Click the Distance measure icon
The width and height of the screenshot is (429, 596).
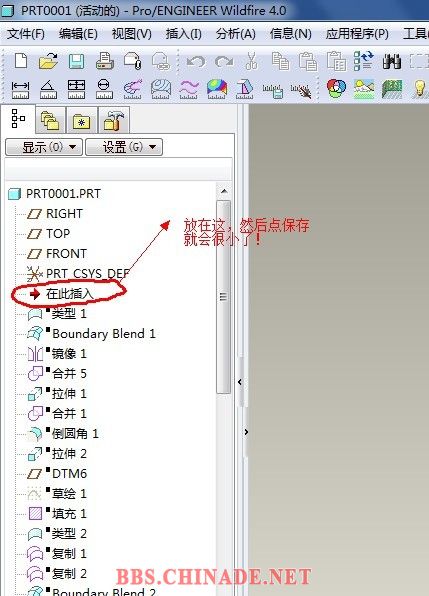coord(20,90)
